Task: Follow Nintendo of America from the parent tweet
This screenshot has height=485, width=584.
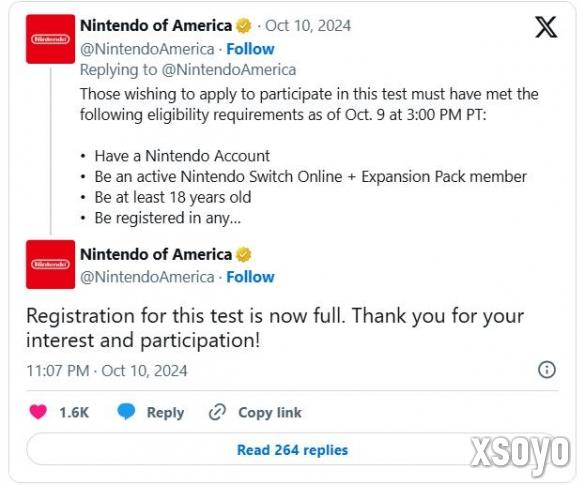Action: [250, 49]
